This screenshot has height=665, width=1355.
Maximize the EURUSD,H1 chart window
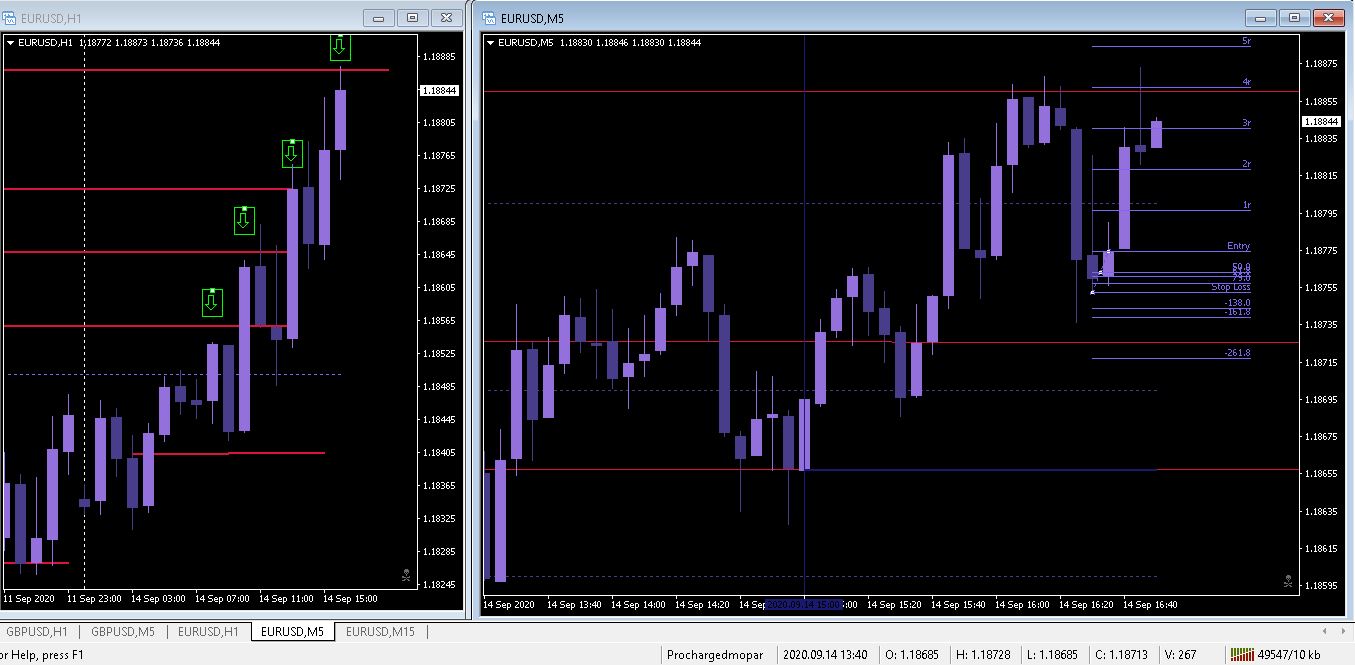[411, 17]
